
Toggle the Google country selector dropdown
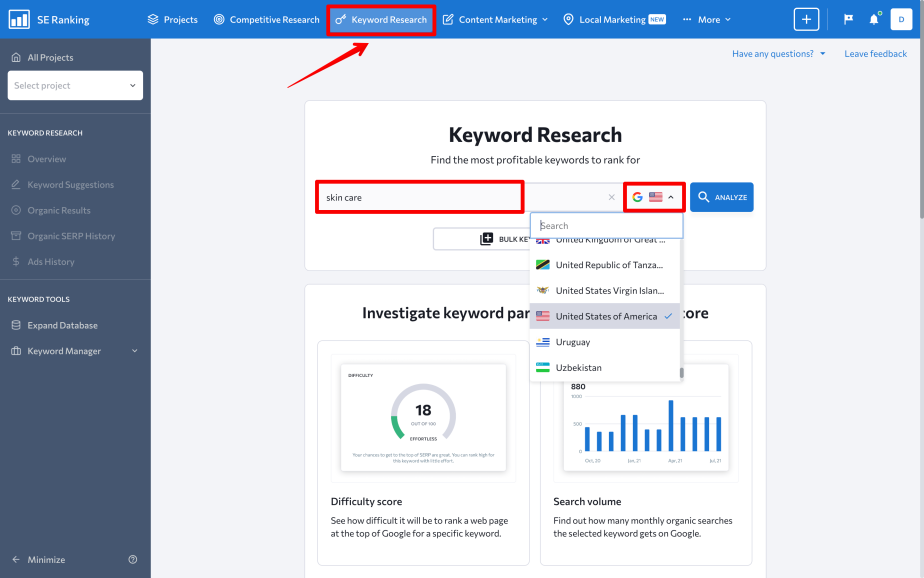(654, 197)
